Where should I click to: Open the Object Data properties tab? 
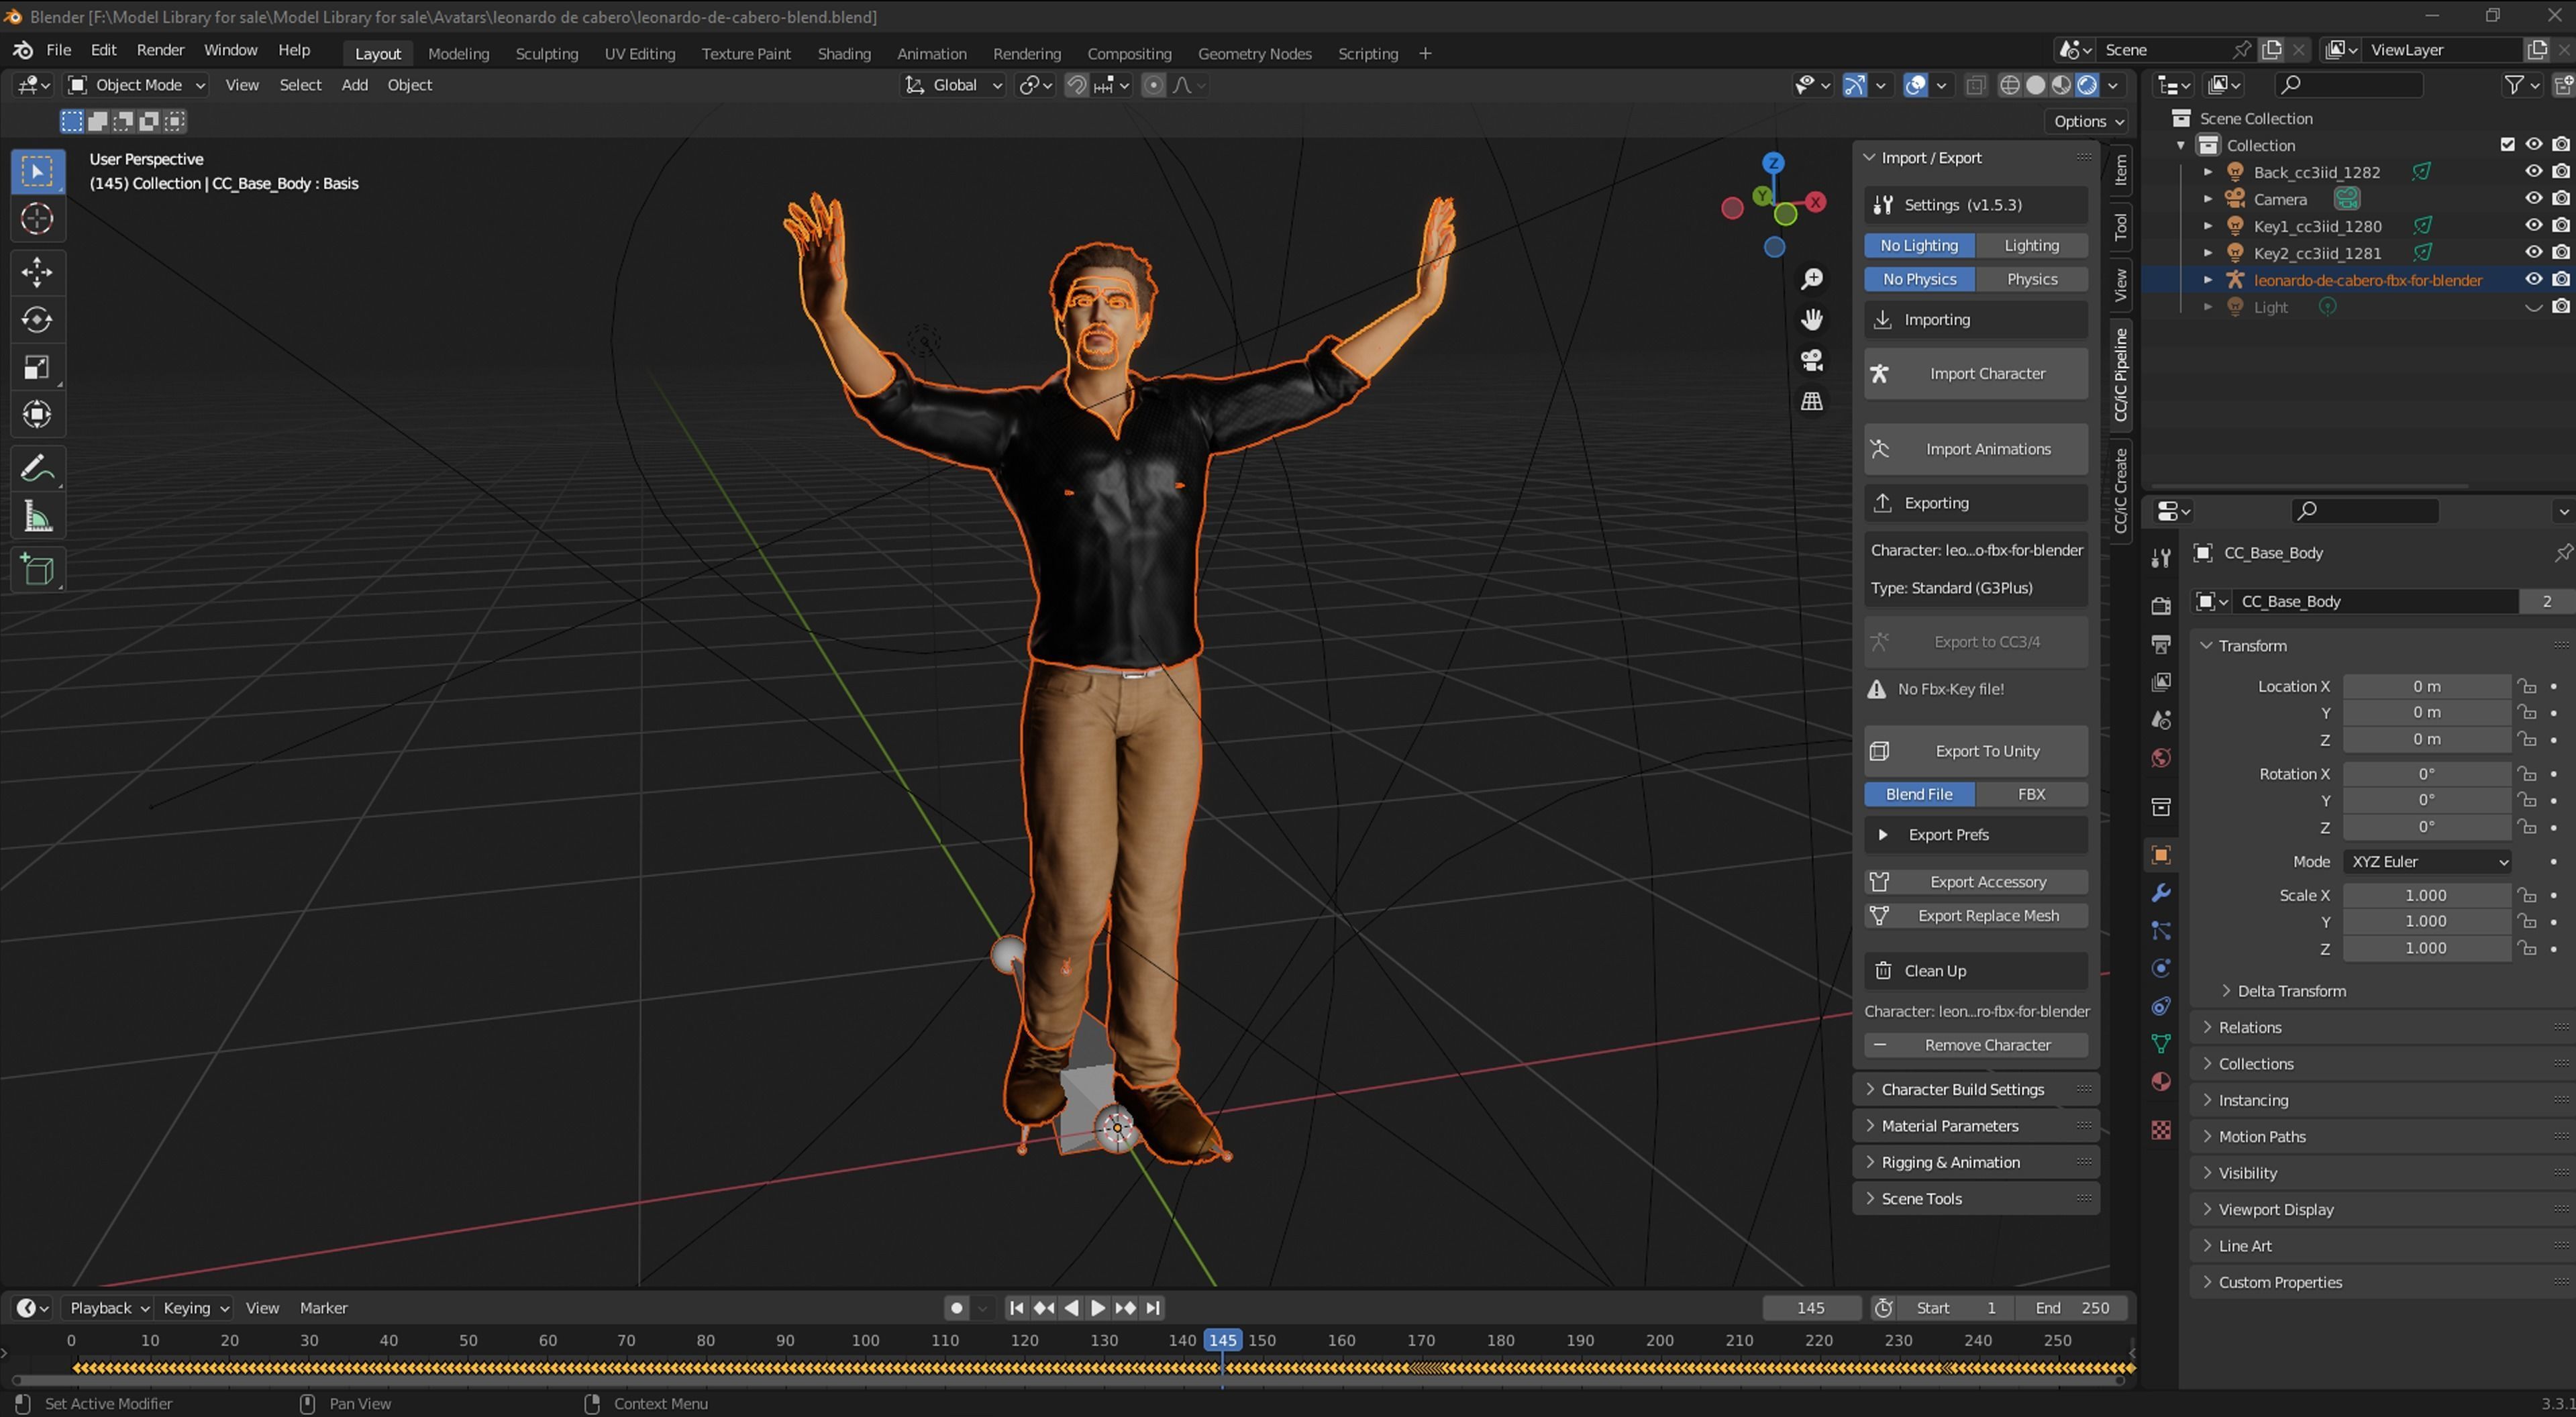2160,1044
